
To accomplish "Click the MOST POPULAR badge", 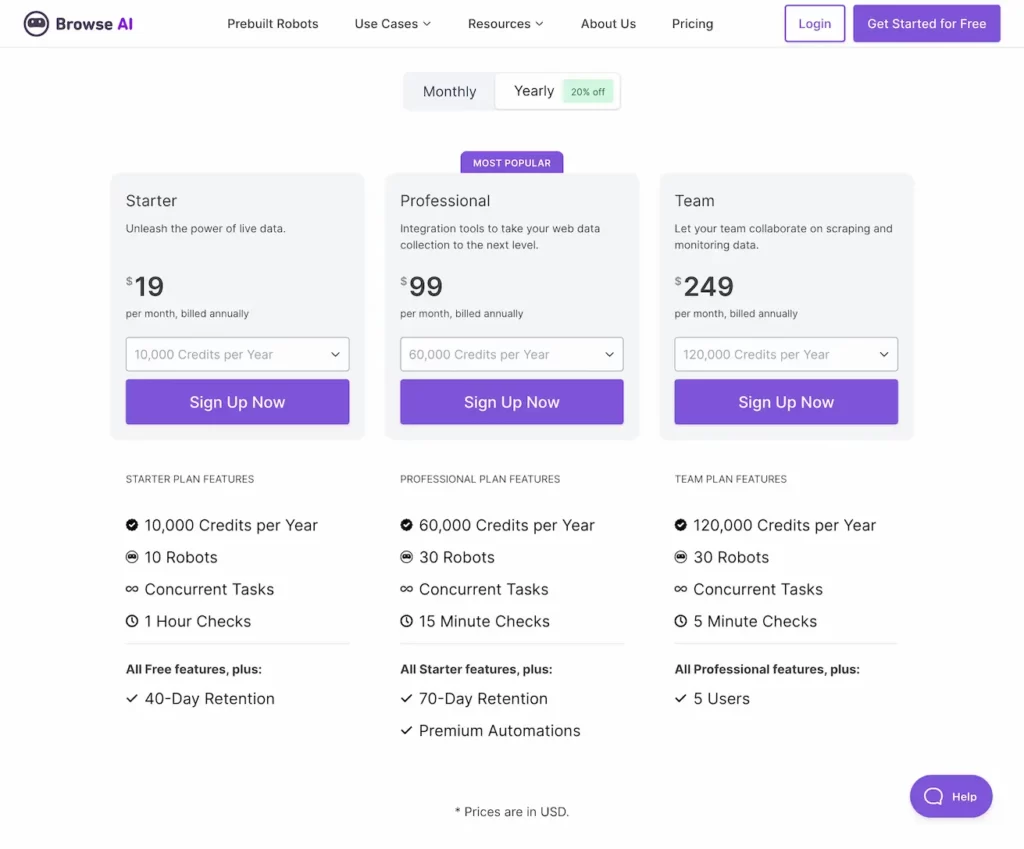I will click(x=512, y=161).
